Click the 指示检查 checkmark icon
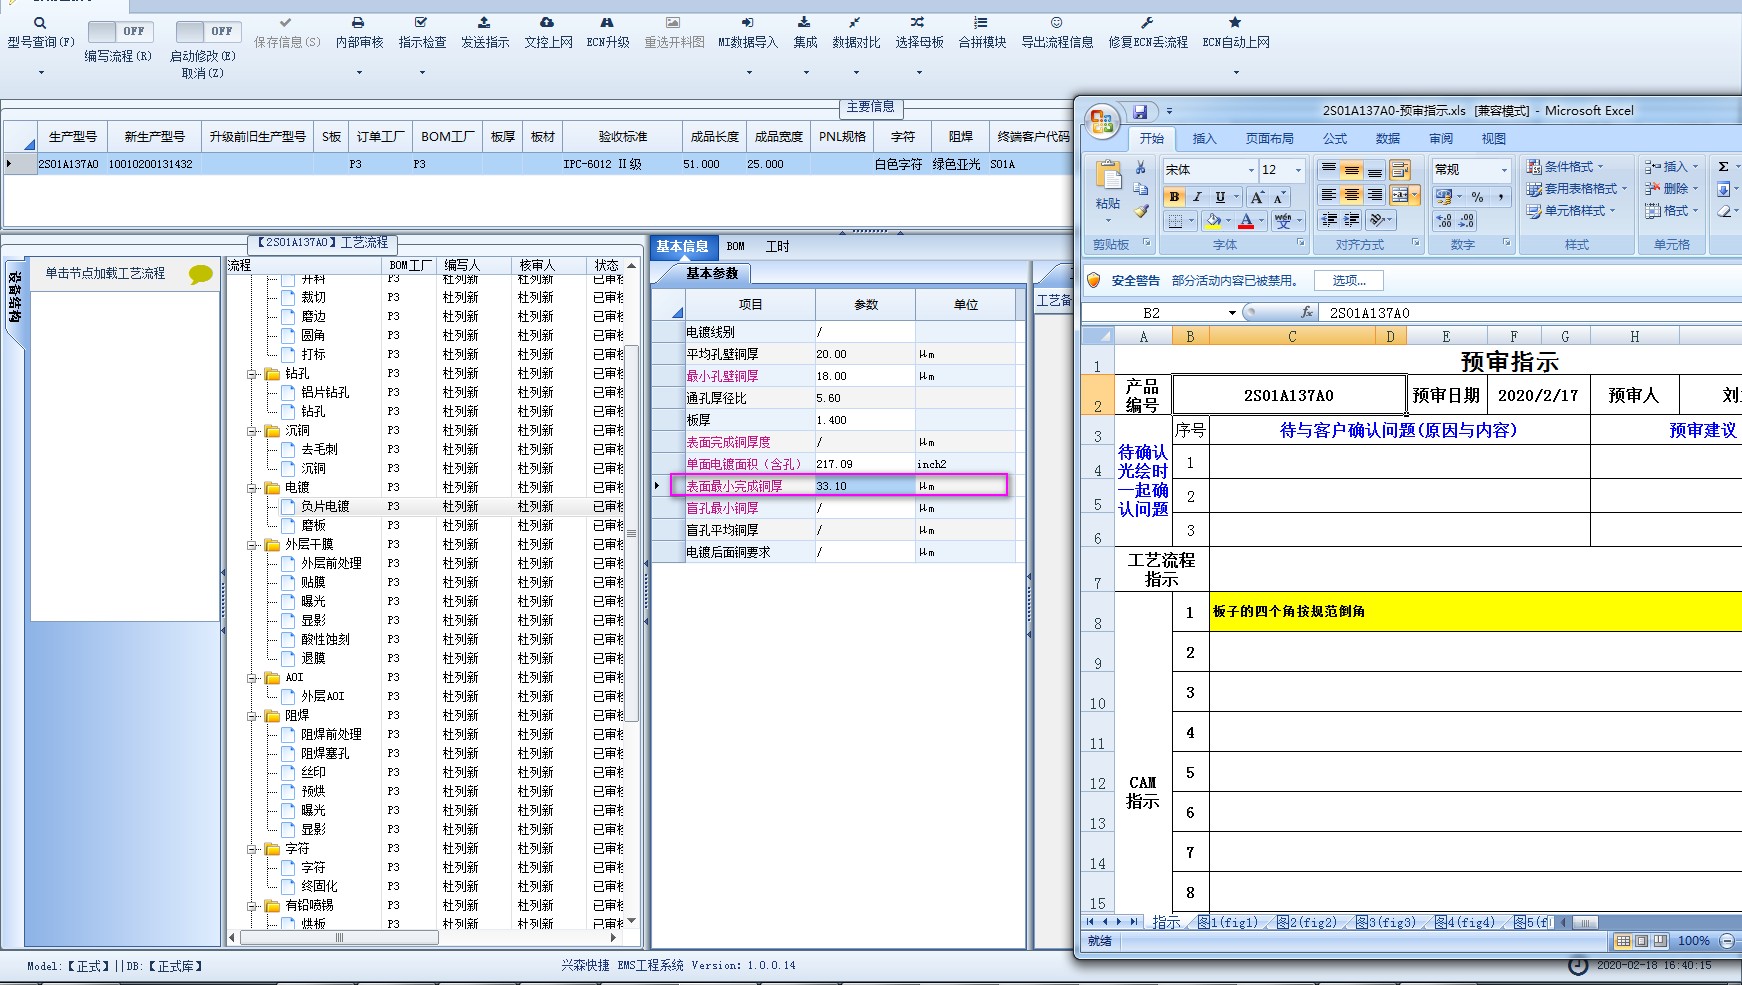1742x985 pixels. click(421, 22)
